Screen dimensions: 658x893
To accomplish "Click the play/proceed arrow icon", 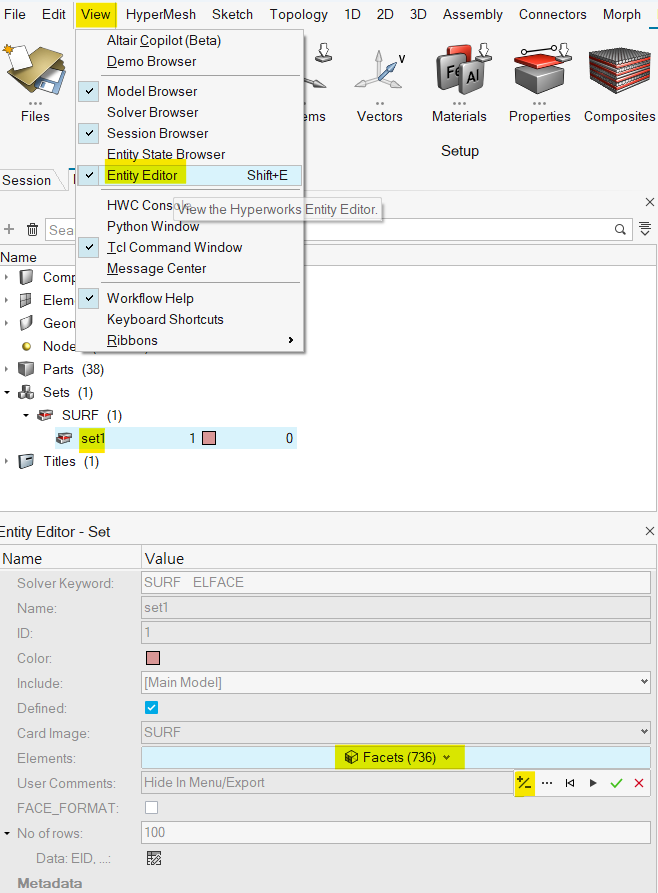I will 593,783.
